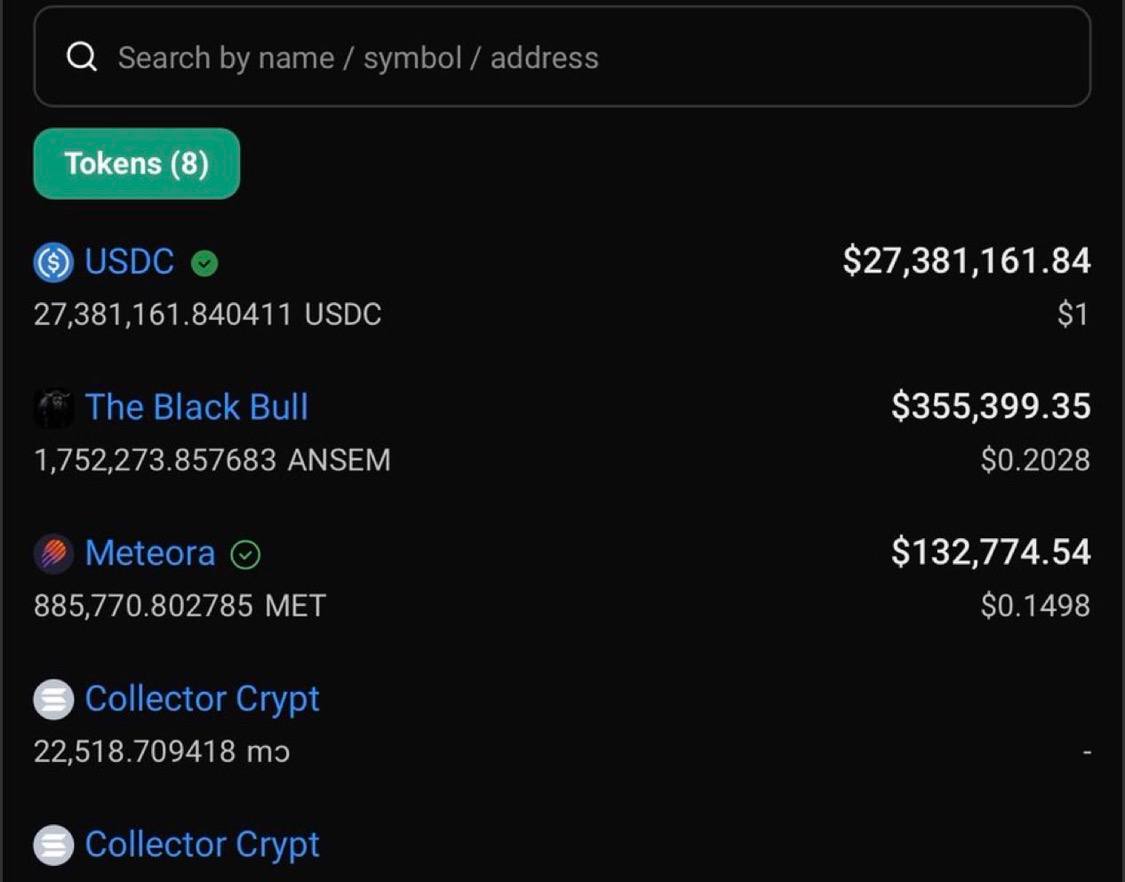This screenshot has width=1125, height=882.
Task: Open The Black Bull token link
Action: (197, 407)
